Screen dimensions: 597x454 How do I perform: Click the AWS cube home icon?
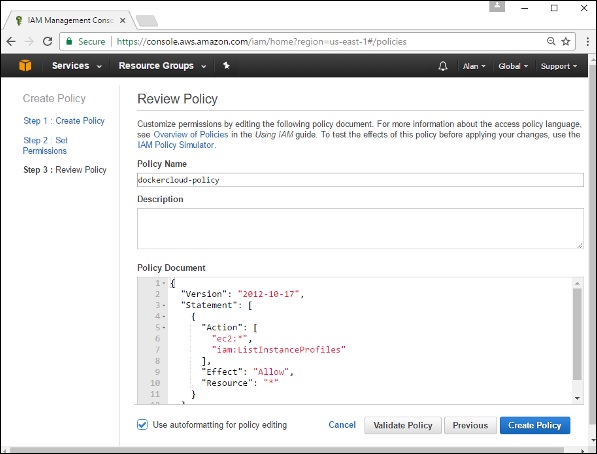pyautogui.click(x=25, y=66)
